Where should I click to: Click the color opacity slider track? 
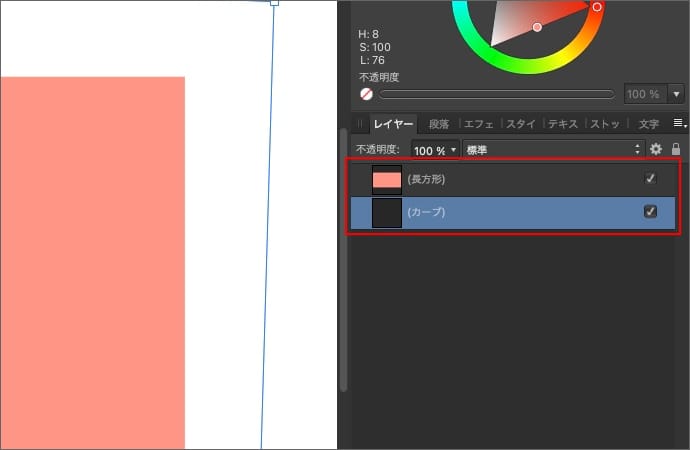[497, 94]
